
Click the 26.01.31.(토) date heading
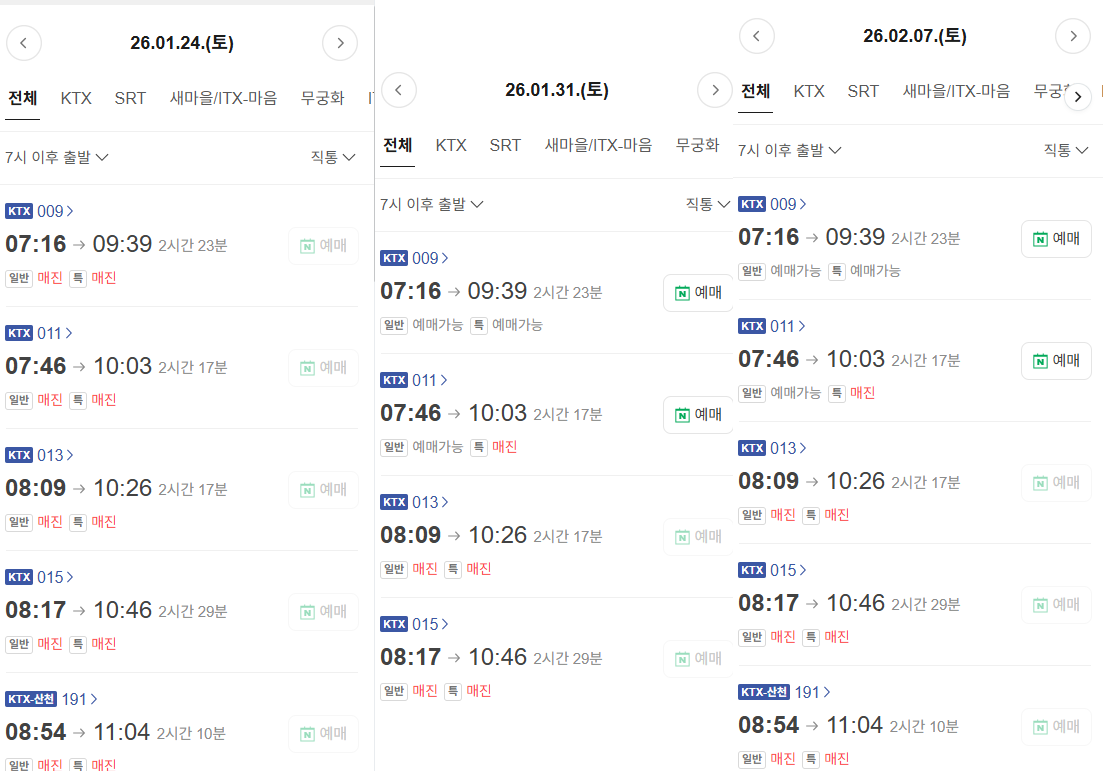pos(557,90)
